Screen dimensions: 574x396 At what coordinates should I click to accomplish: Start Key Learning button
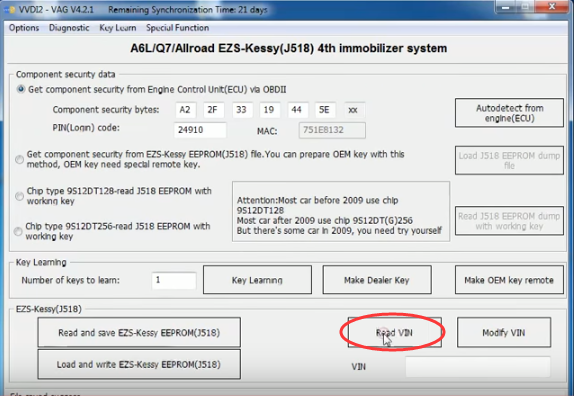[257, 280]
